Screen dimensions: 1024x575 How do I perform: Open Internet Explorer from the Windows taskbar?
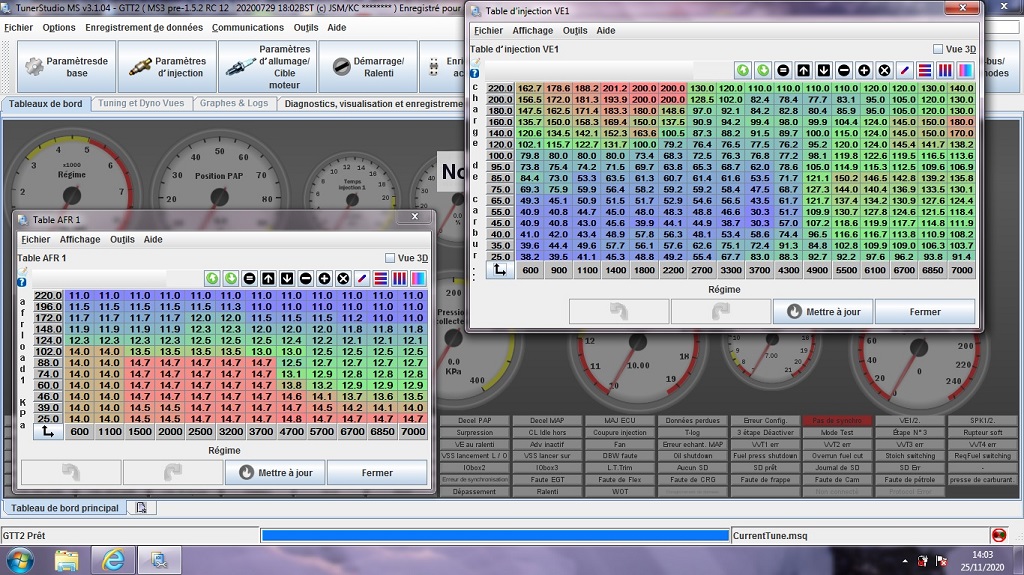(x=112, y=559)
